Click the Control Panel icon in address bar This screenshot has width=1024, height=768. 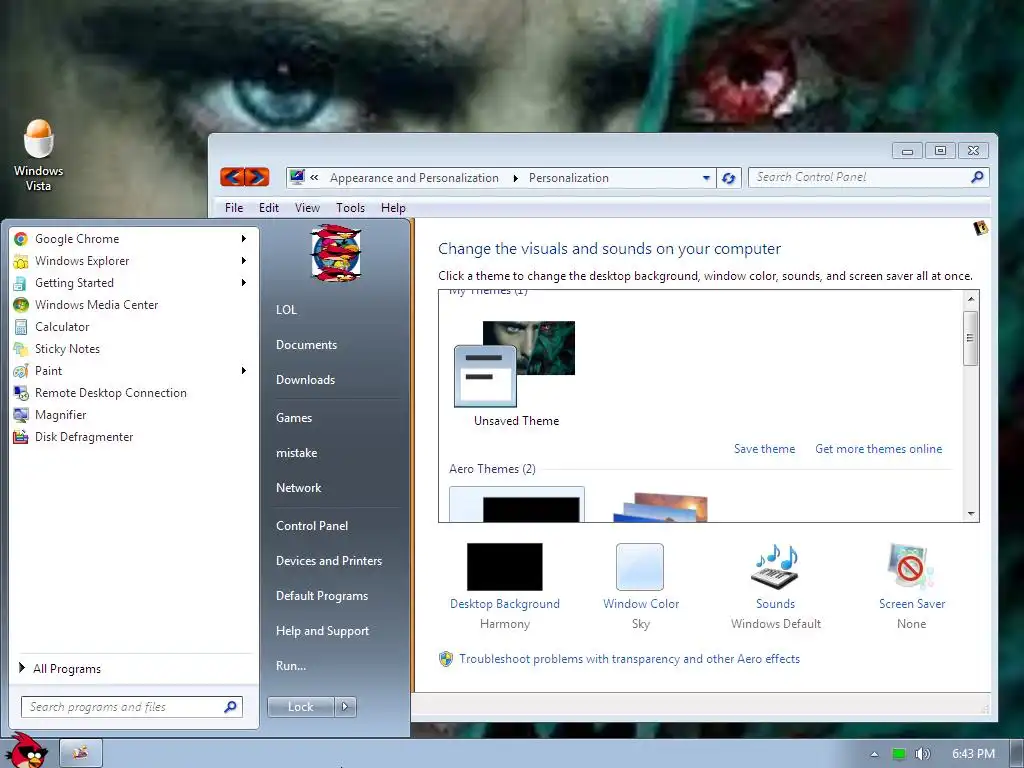click(x=297, y=177)
